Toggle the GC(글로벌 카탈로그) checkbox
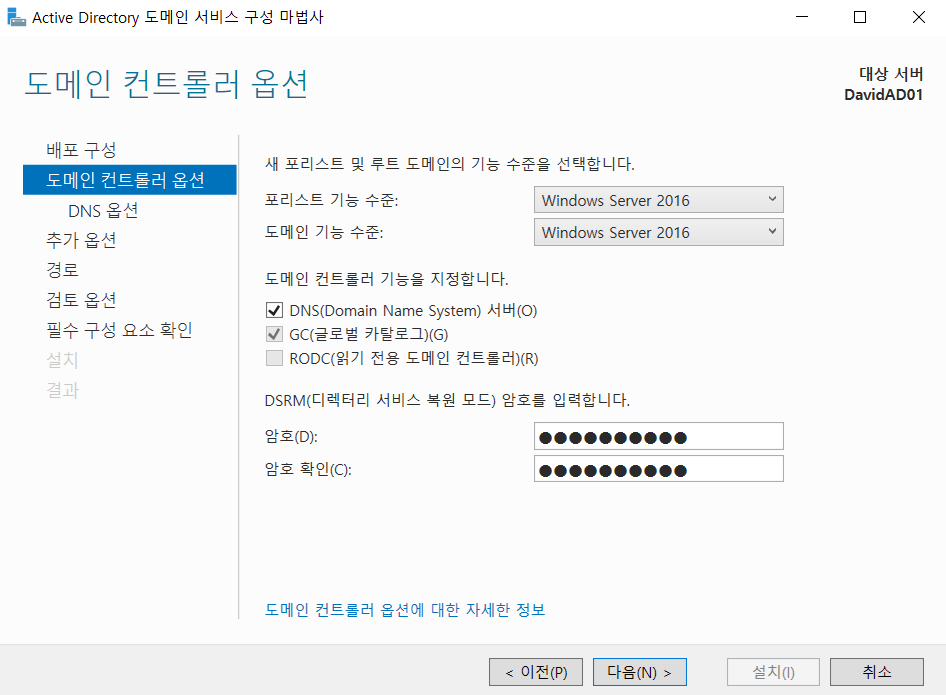Screen dimensions: 946x695 point(275,334)
